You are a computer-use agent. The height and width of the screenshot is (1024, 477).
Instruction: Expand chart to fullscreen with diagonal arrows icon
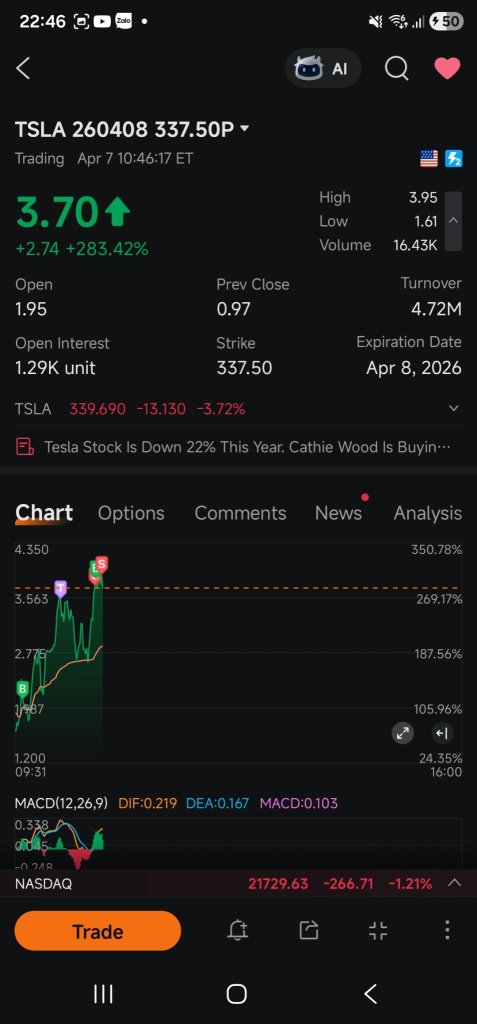[403, 733]
